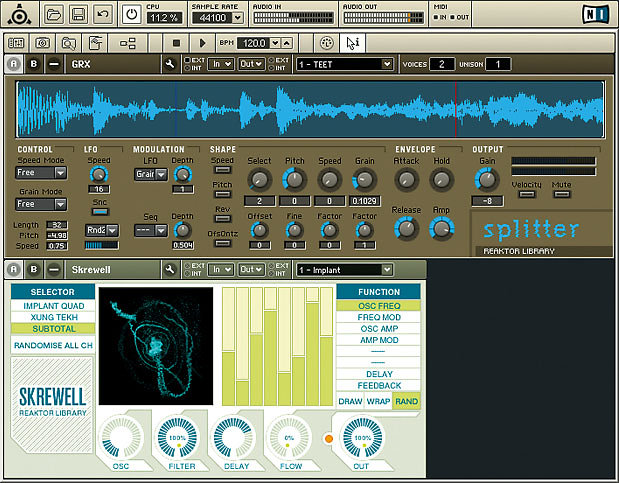This screenshot has width=619, height=483.
Task: Open the properties hand-page icon
Action: [x=95, y=43]
